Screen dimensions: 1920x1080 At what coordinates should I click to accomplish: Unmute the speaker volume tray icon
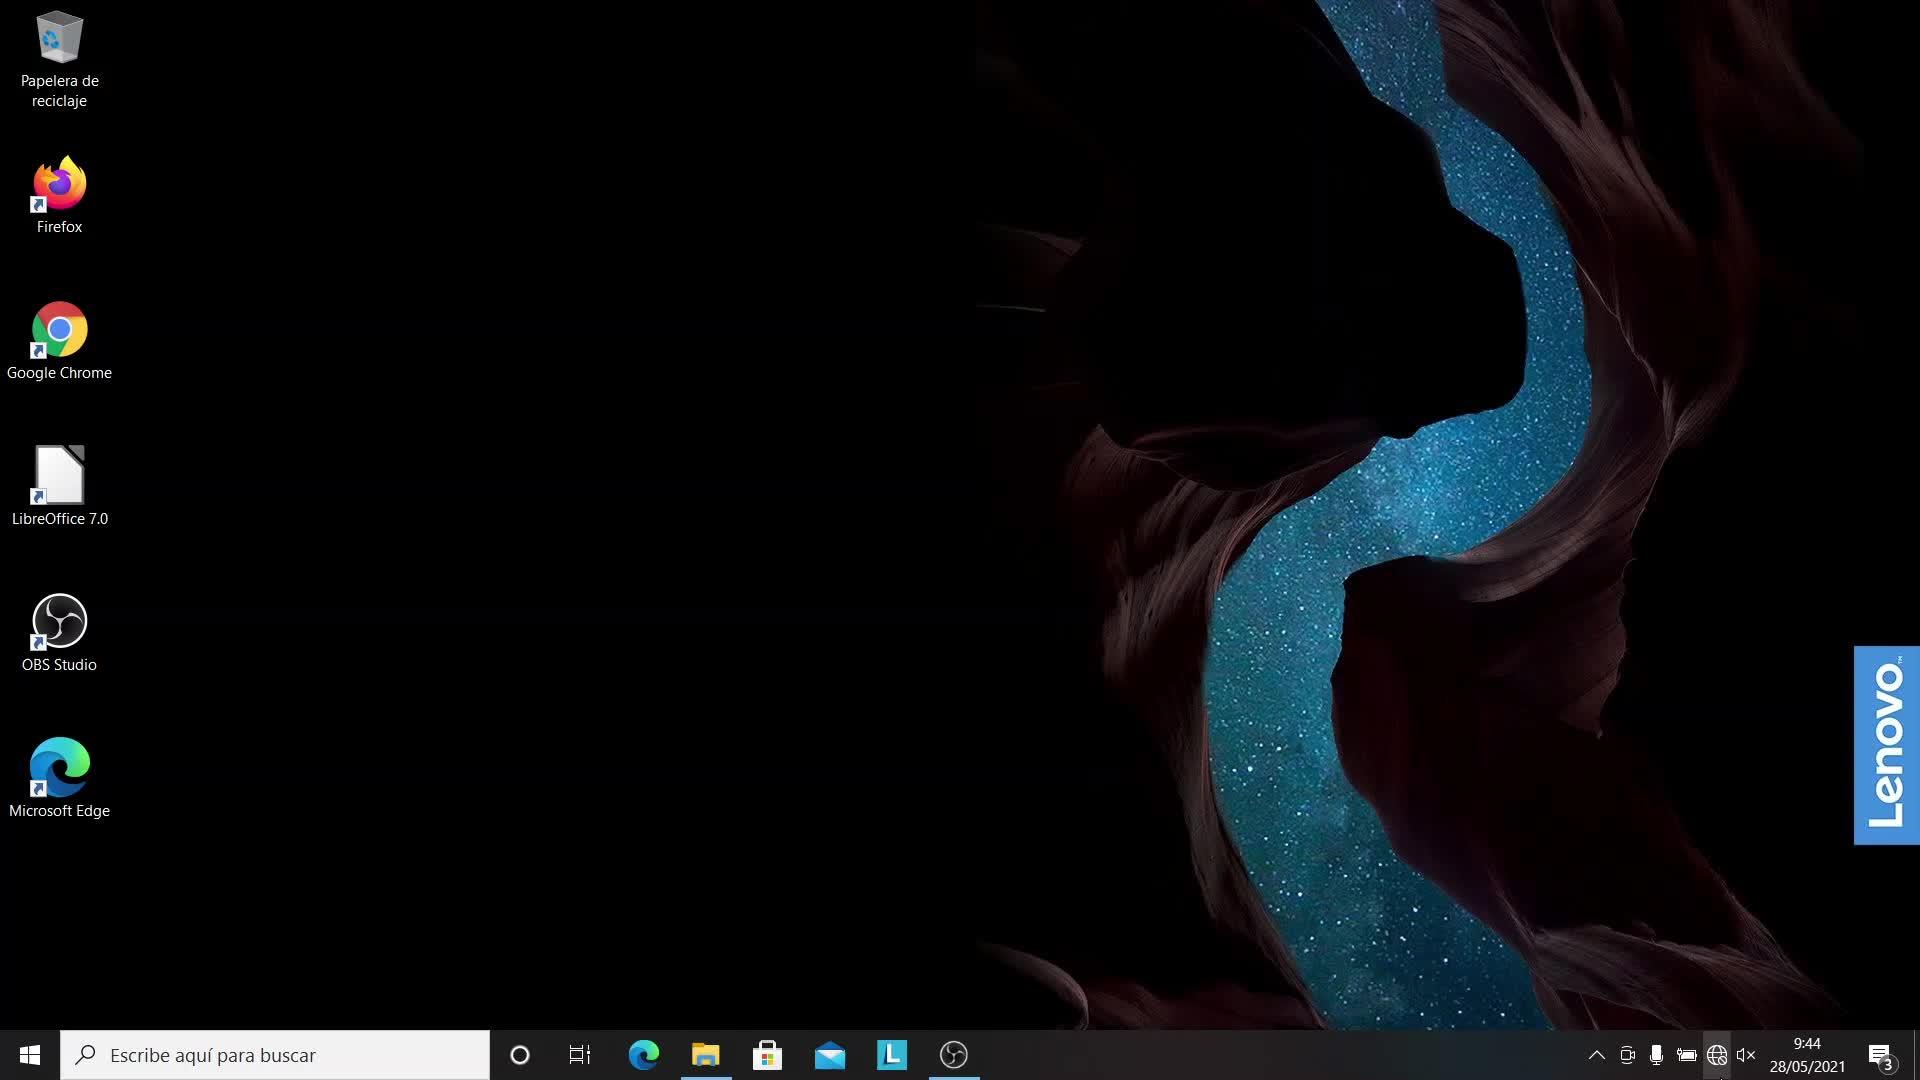(1746, 1055)
